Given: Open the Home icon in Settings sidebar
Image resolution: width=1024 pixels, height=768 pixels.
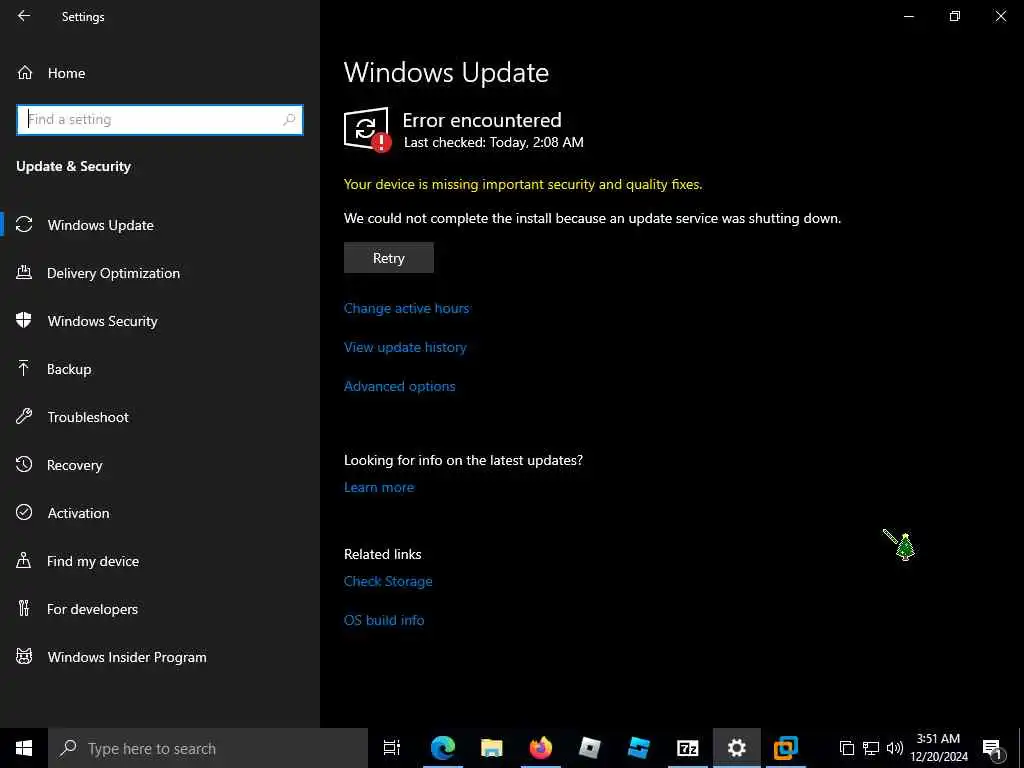Looking at the screenshot, I should 25,72.
